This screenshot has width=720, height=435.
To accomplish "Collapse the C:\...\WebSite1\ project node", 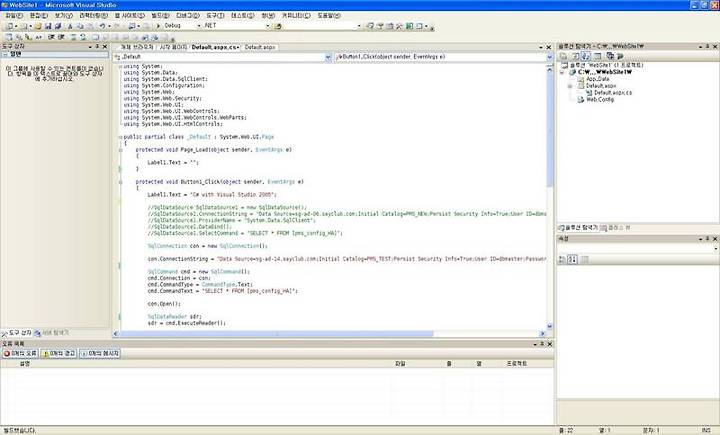I will pos(562,72).
